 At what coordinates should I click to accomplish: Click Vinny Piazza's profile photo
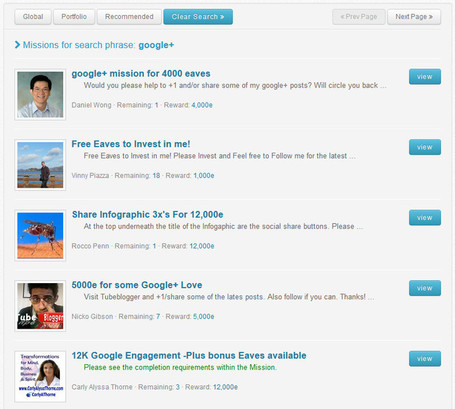[40, 165]
